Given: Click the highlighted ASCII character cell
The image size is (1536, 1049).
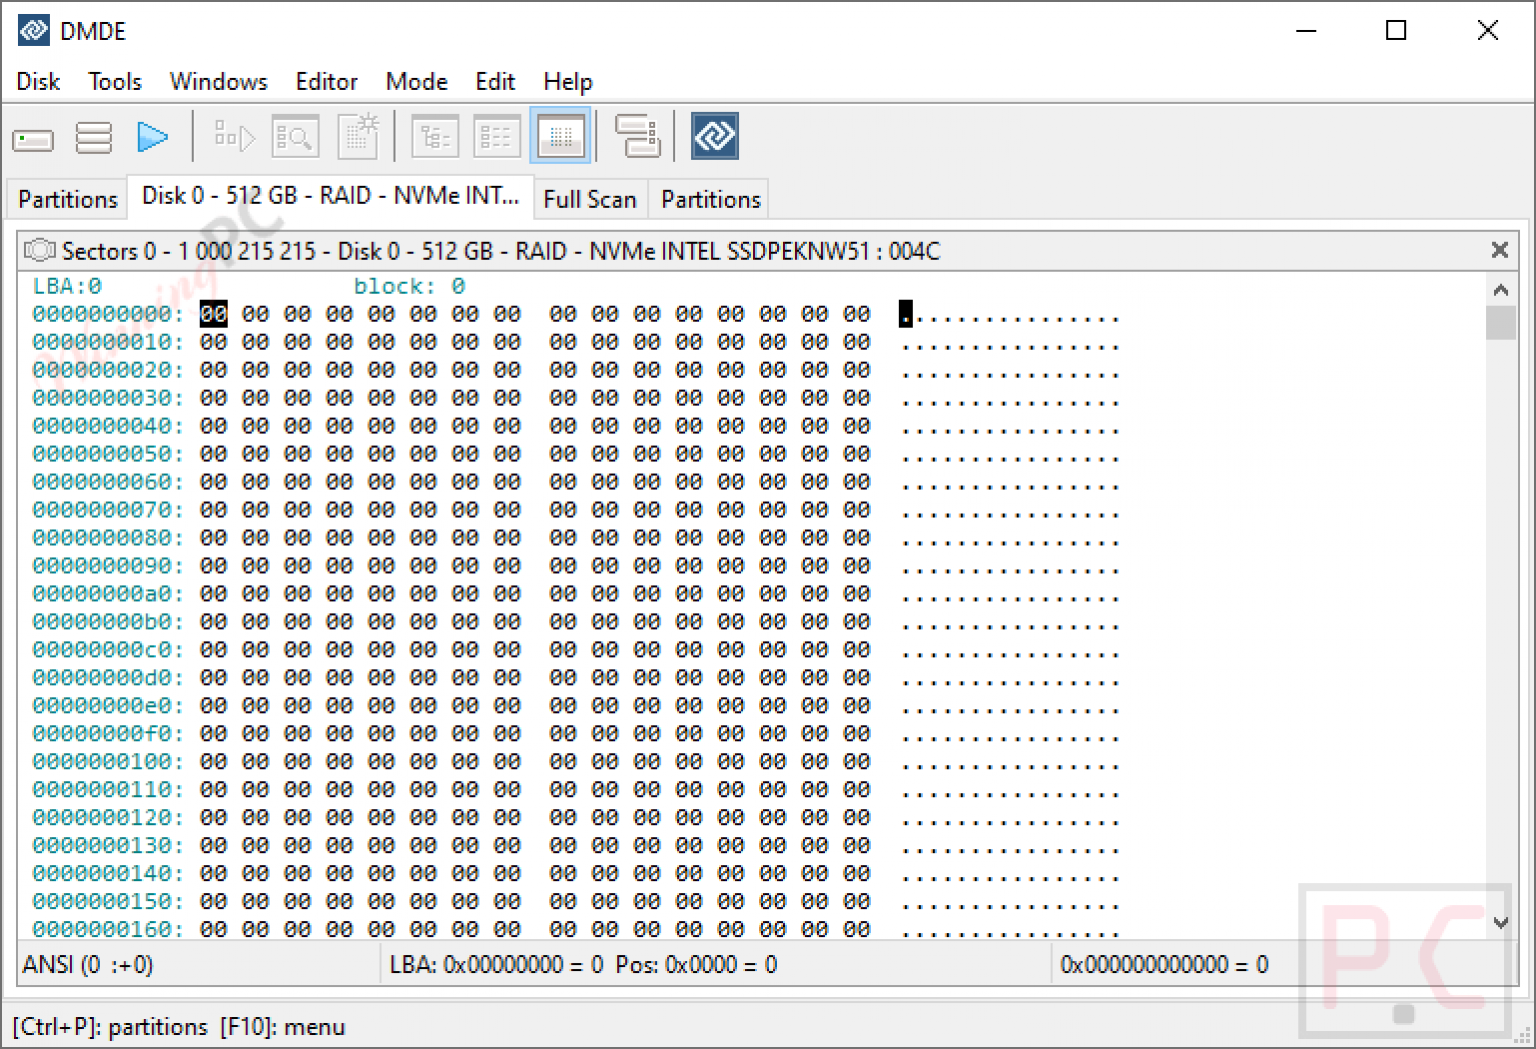Looking at the screenshot, I should 906,314.
